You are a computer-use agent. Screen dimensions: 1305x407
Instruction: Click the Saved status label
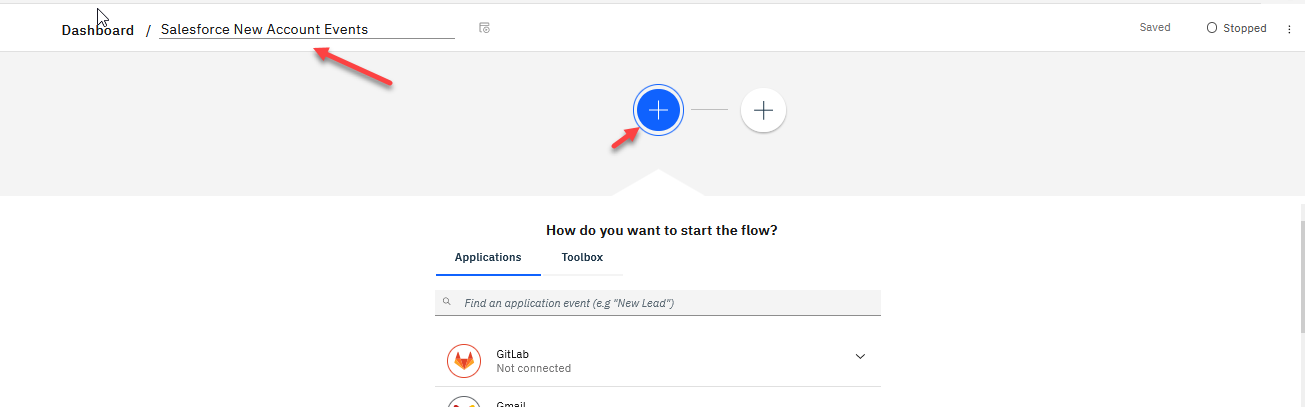point(1155,28)
